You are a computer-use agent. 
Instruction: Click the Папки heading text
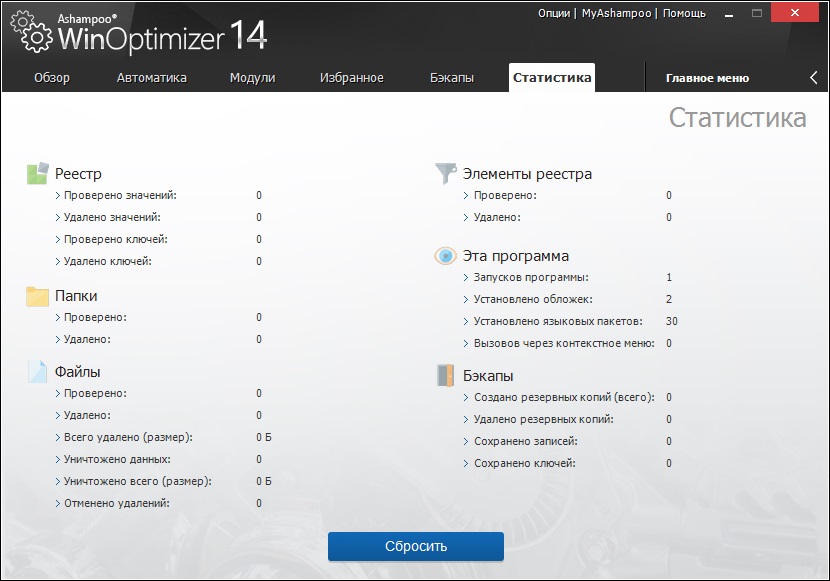pyautogui.click(x=76, y=296)
